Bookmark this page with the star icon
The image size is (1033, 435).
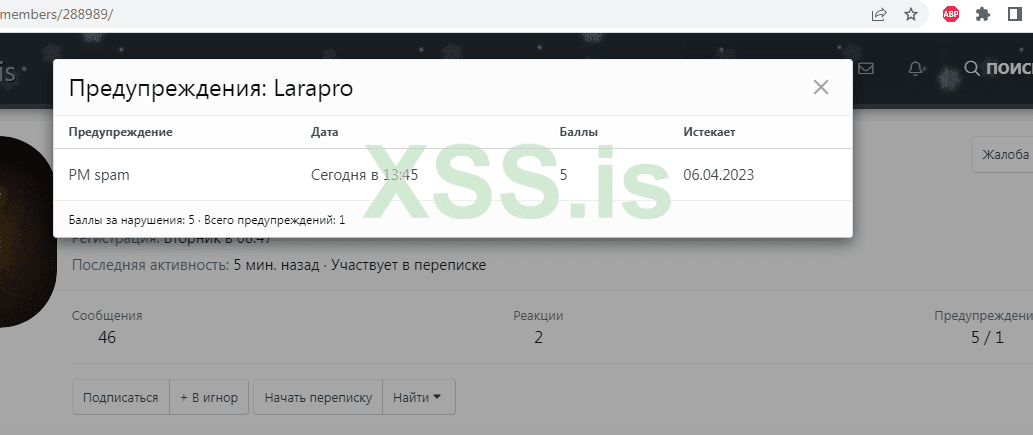click(911, 14)
